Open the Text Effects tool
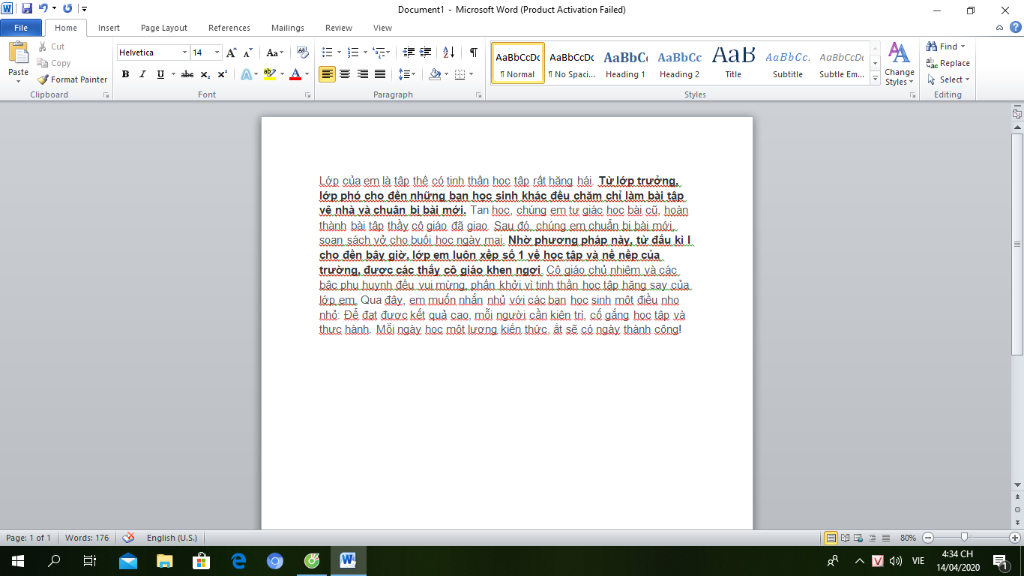The image size is (1024, 576). (x=246, y=74)
